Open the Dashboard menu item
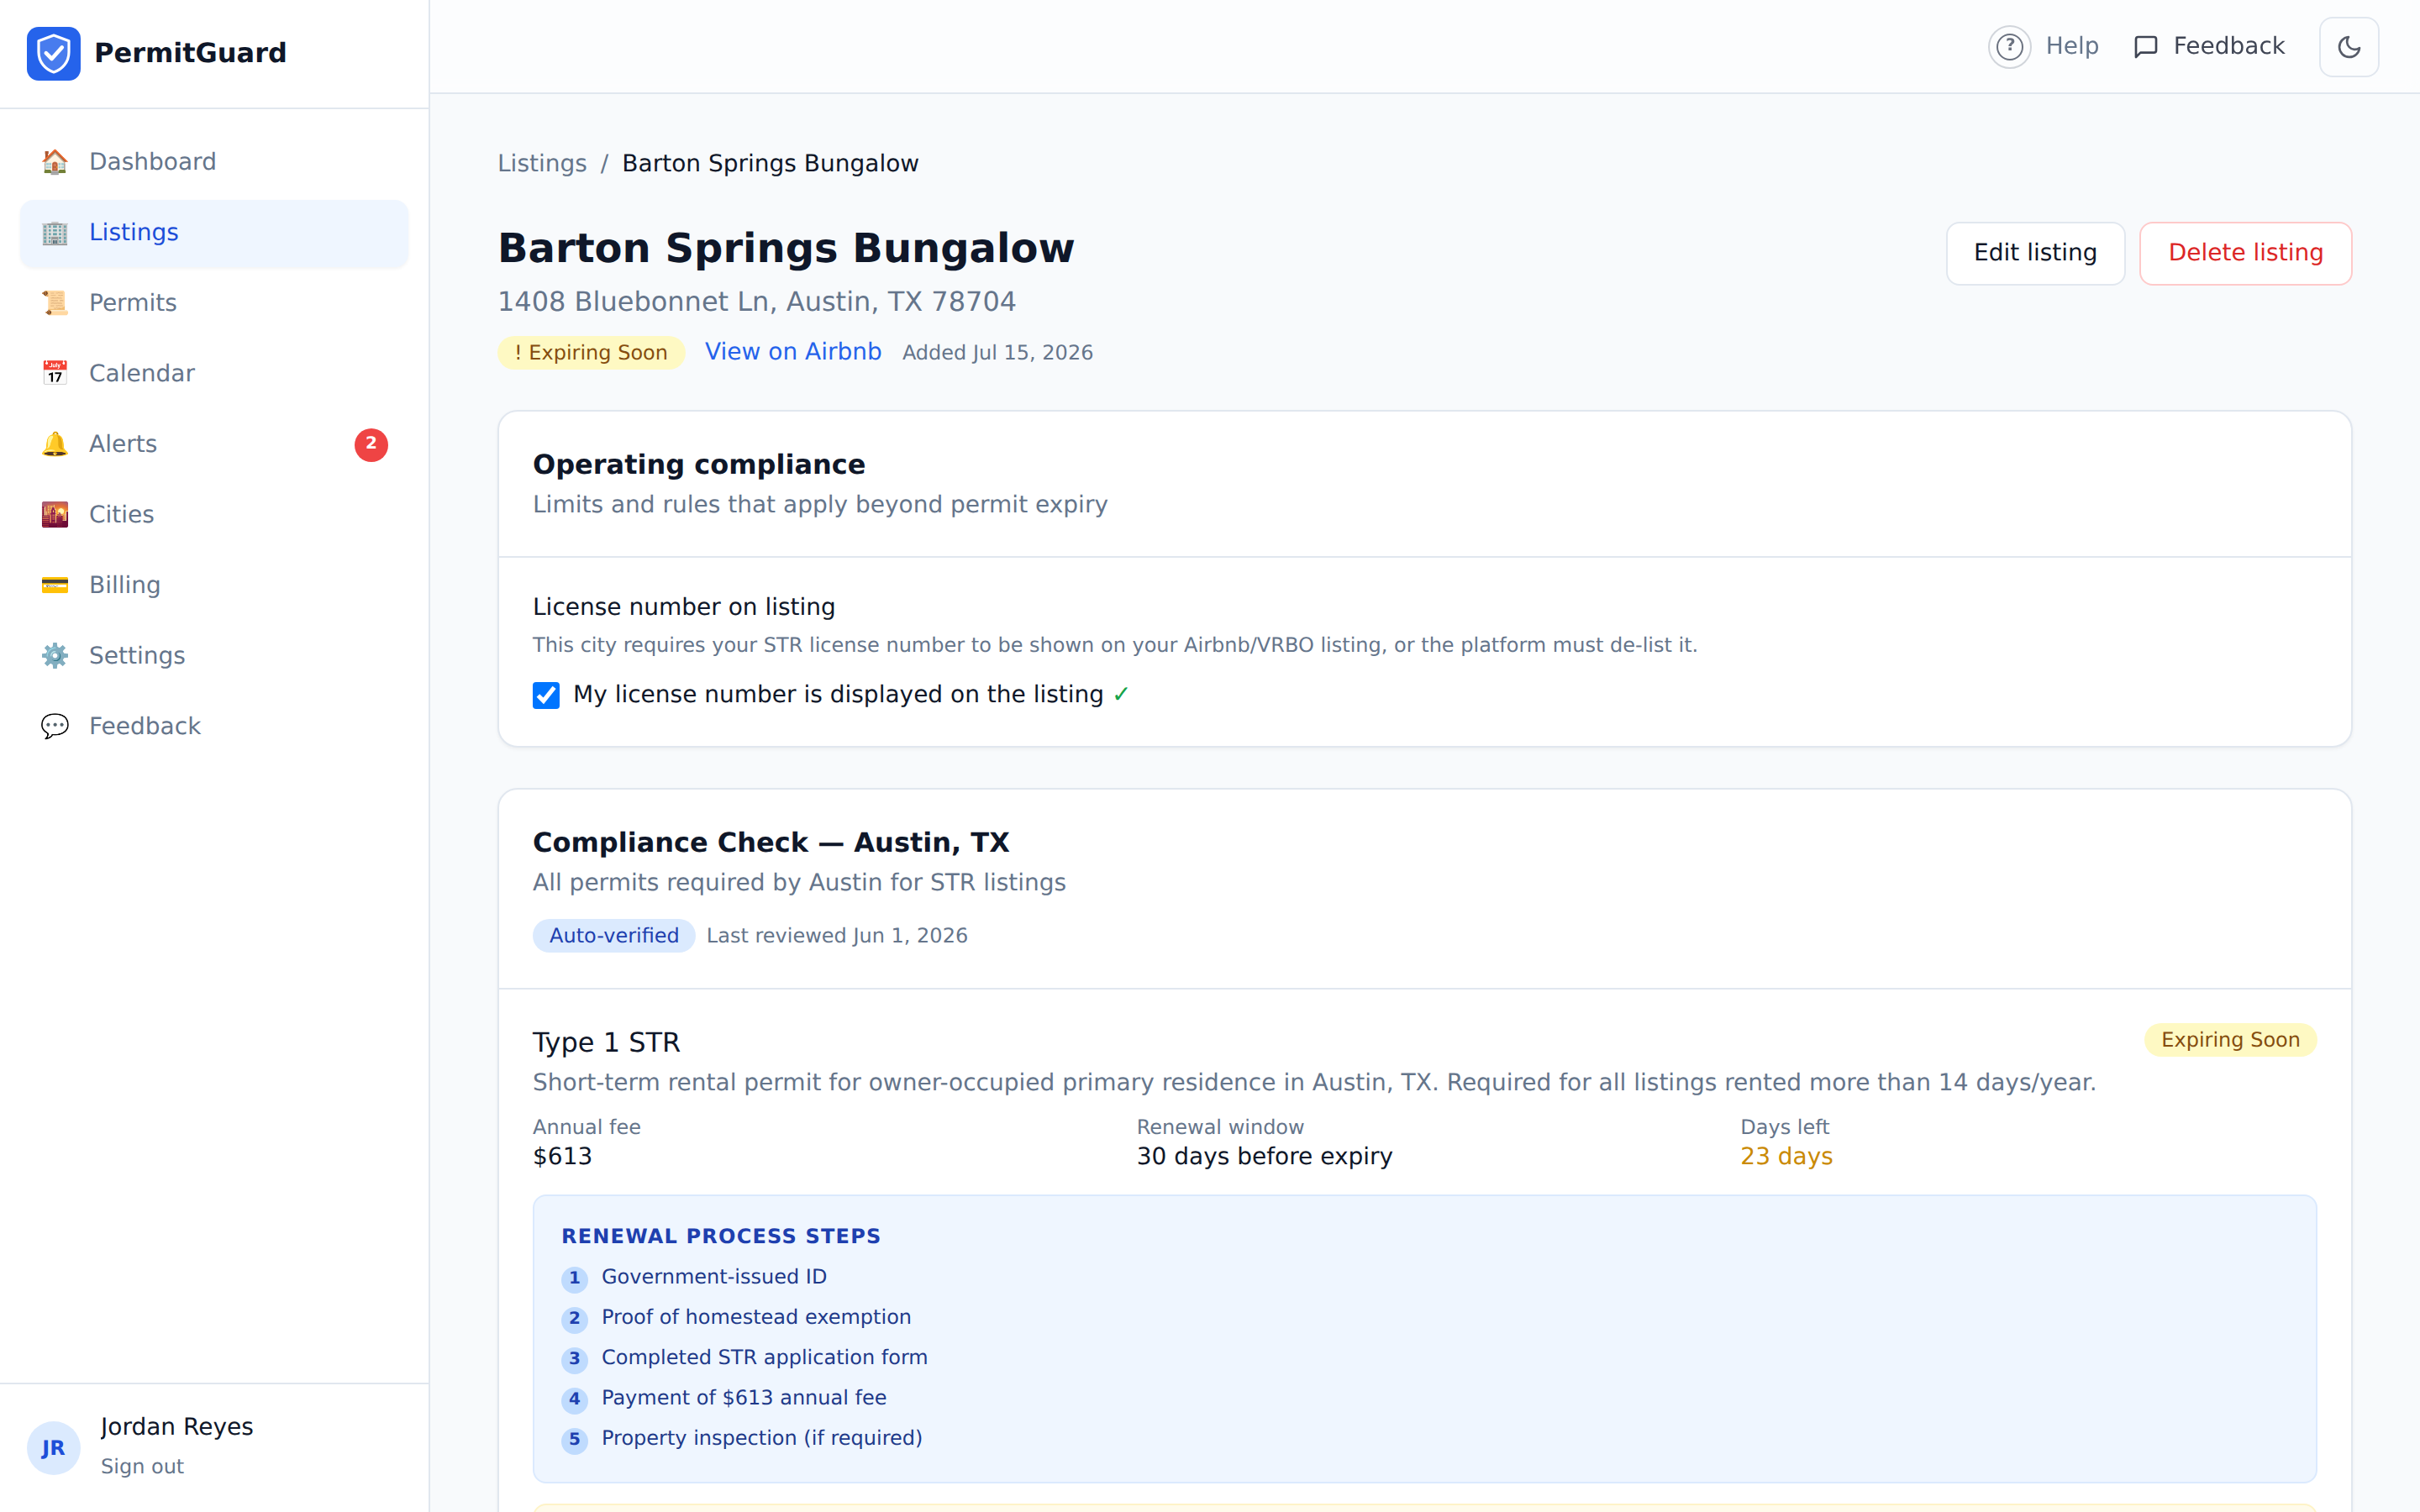2420x1512 pixels. tap(214, 162)
